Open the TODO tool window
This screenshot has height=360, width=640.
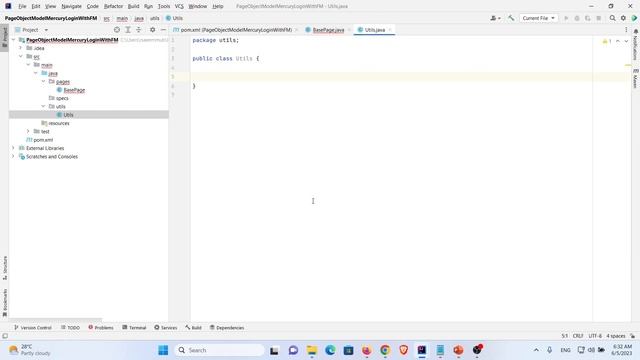pyautogui.click(x=70, y=327)
